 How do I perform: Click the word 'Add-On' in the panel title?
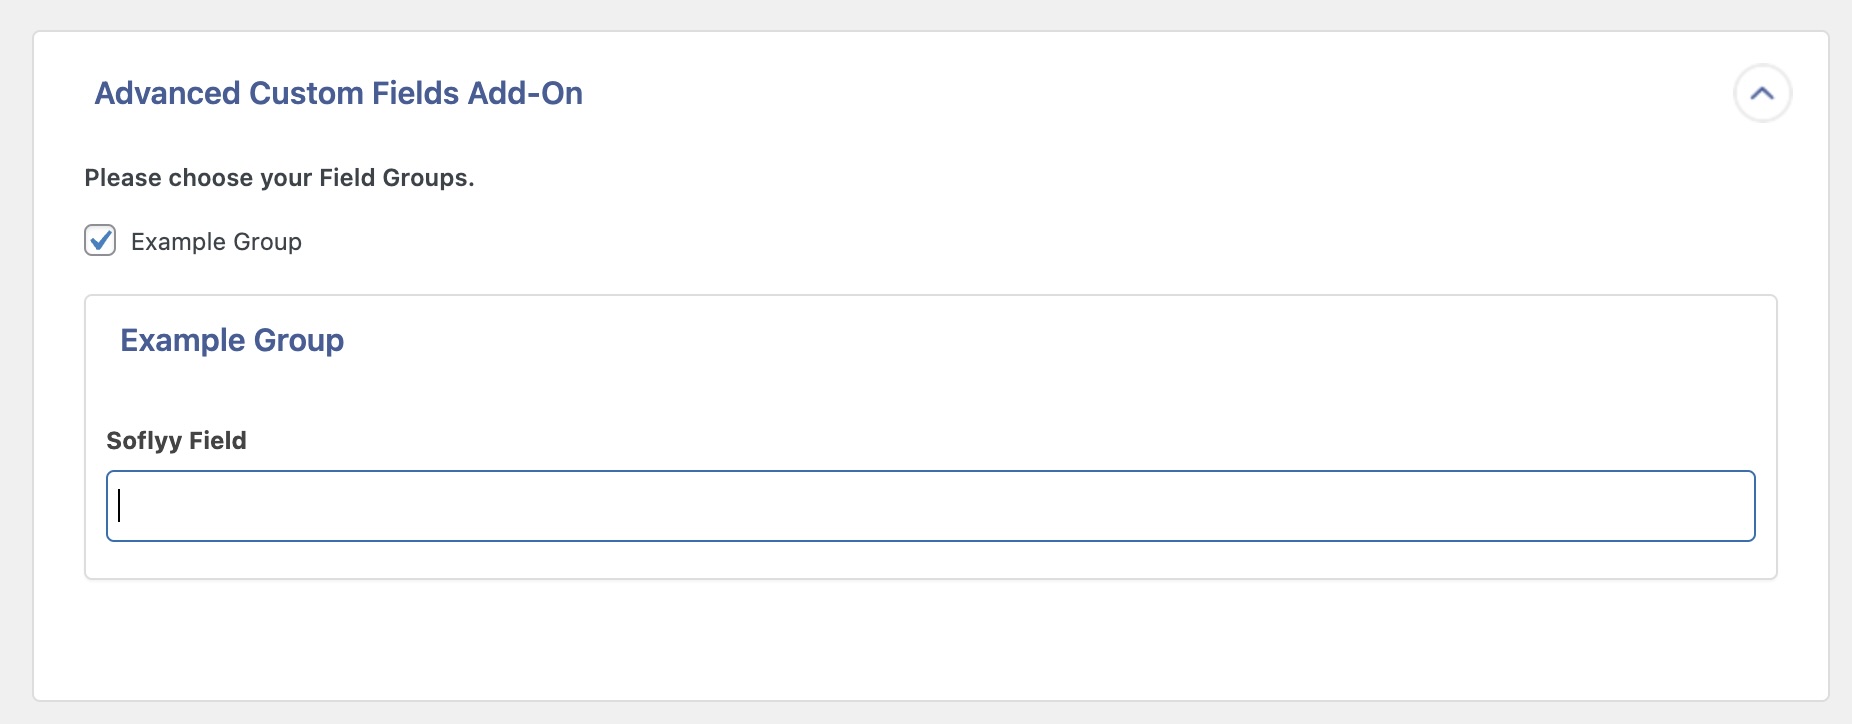pyautogui.click(x=525, y=93)
